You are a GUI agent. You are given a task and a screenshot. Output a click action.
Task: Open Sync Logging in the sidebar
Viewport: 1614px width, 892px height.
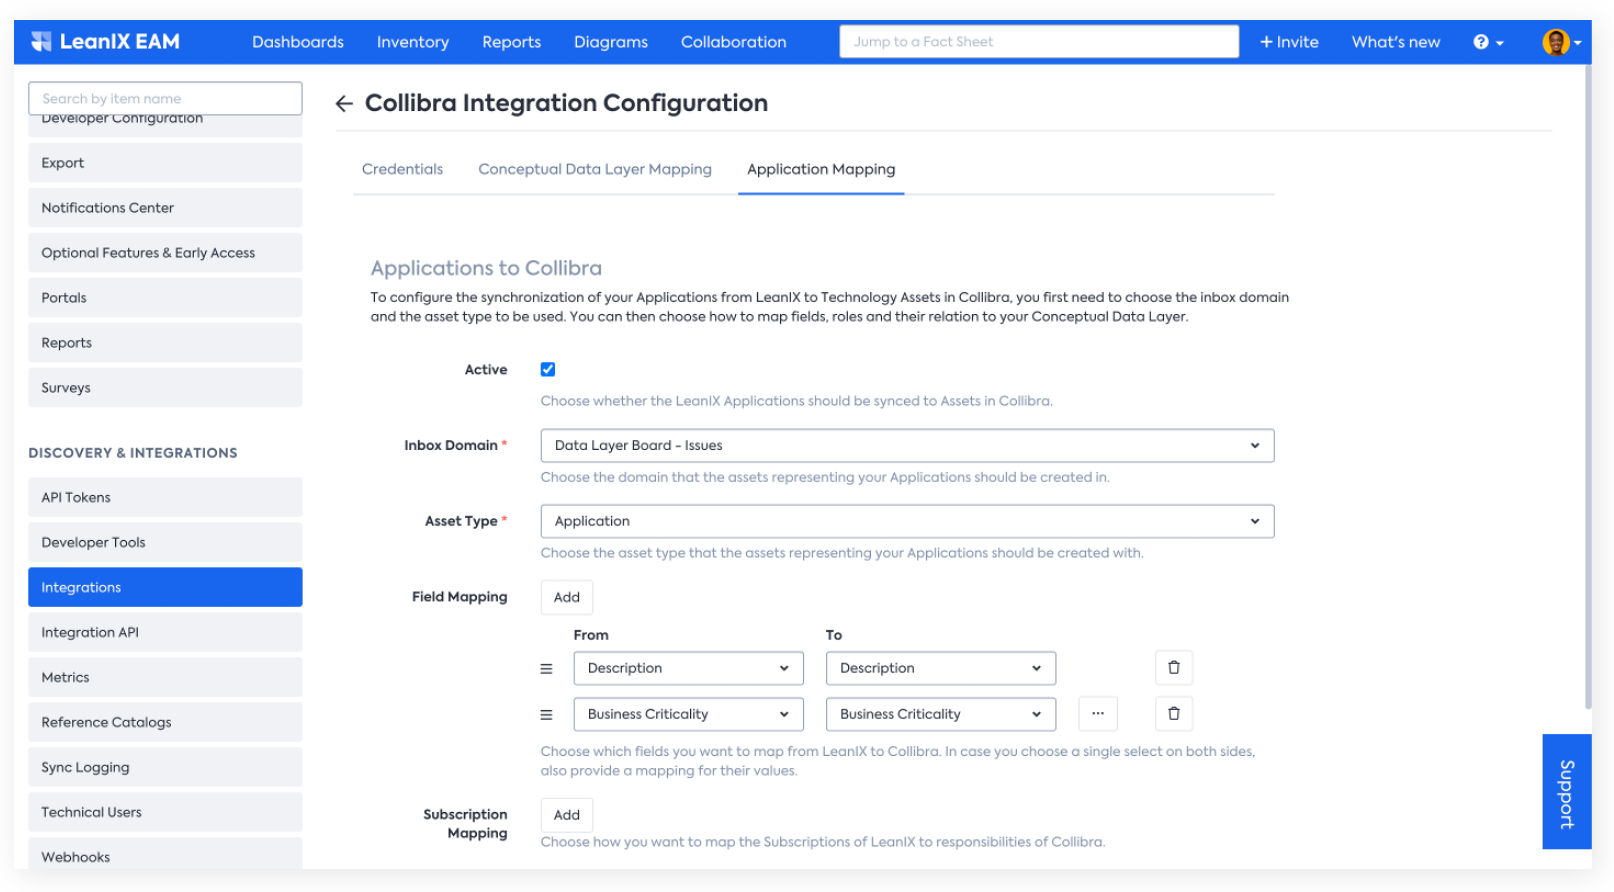pyautogui.click(x=165, y=768)
